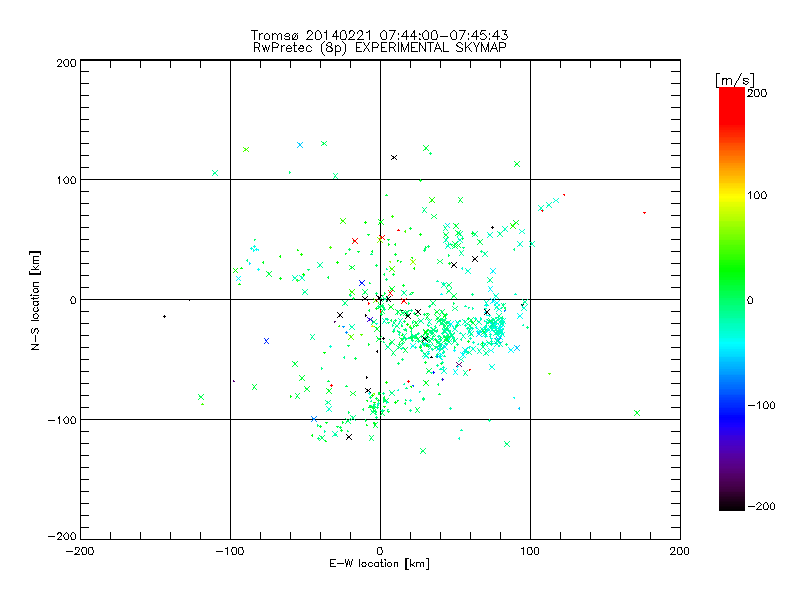Click the colorbar label '200' at top
Viewport: 800px width, 600px height.
pyautogui.click(x=757, y=93)
